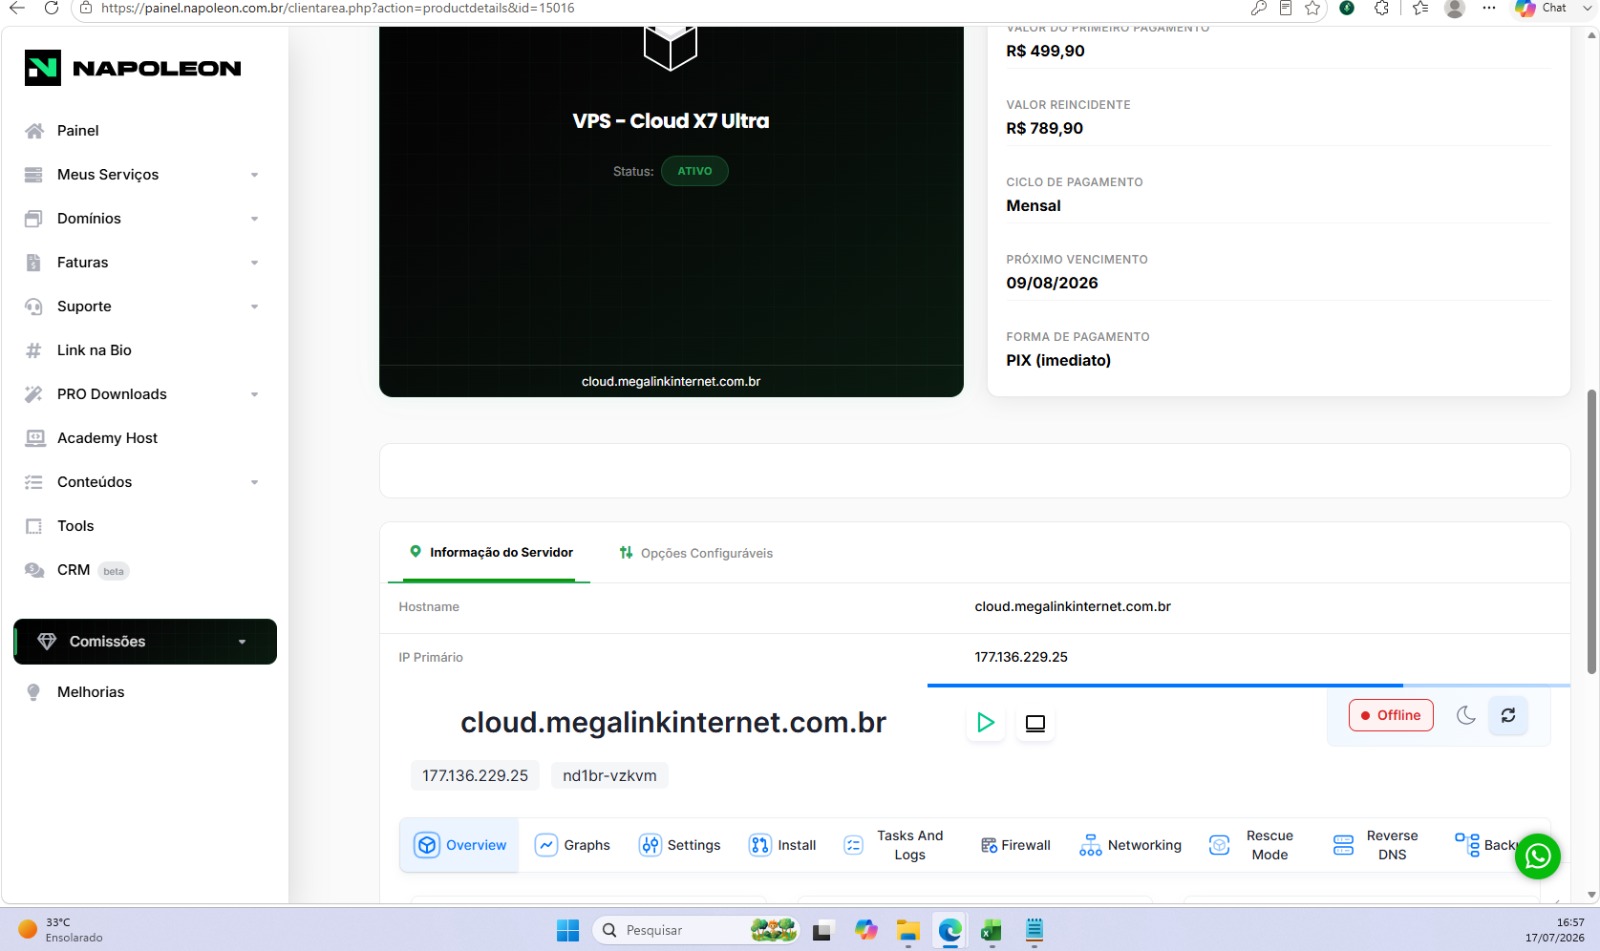Open browser extensions puzzle icon
The width and height of the screenshot is (1600, 951).
(1382, 8)
